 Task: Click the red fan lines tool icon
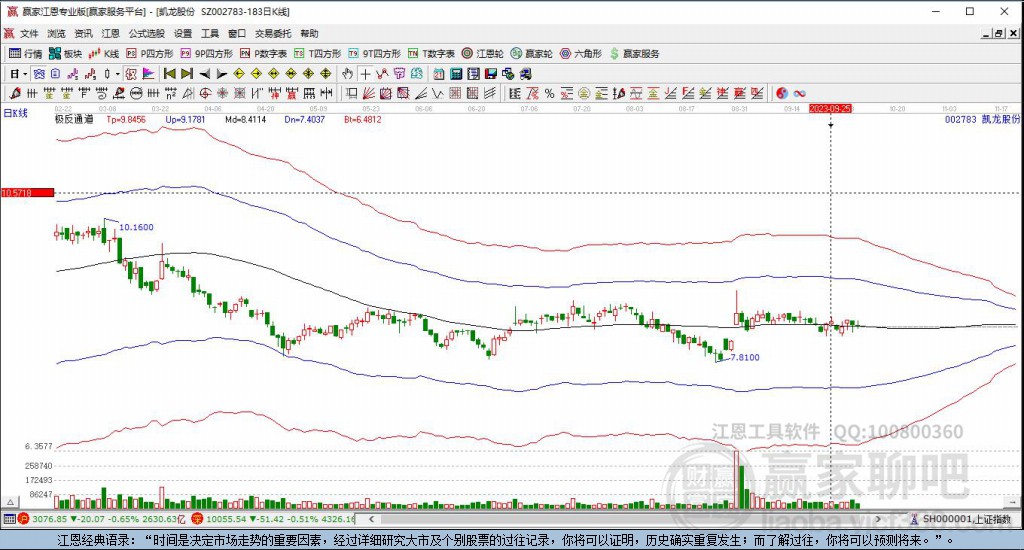368,93
